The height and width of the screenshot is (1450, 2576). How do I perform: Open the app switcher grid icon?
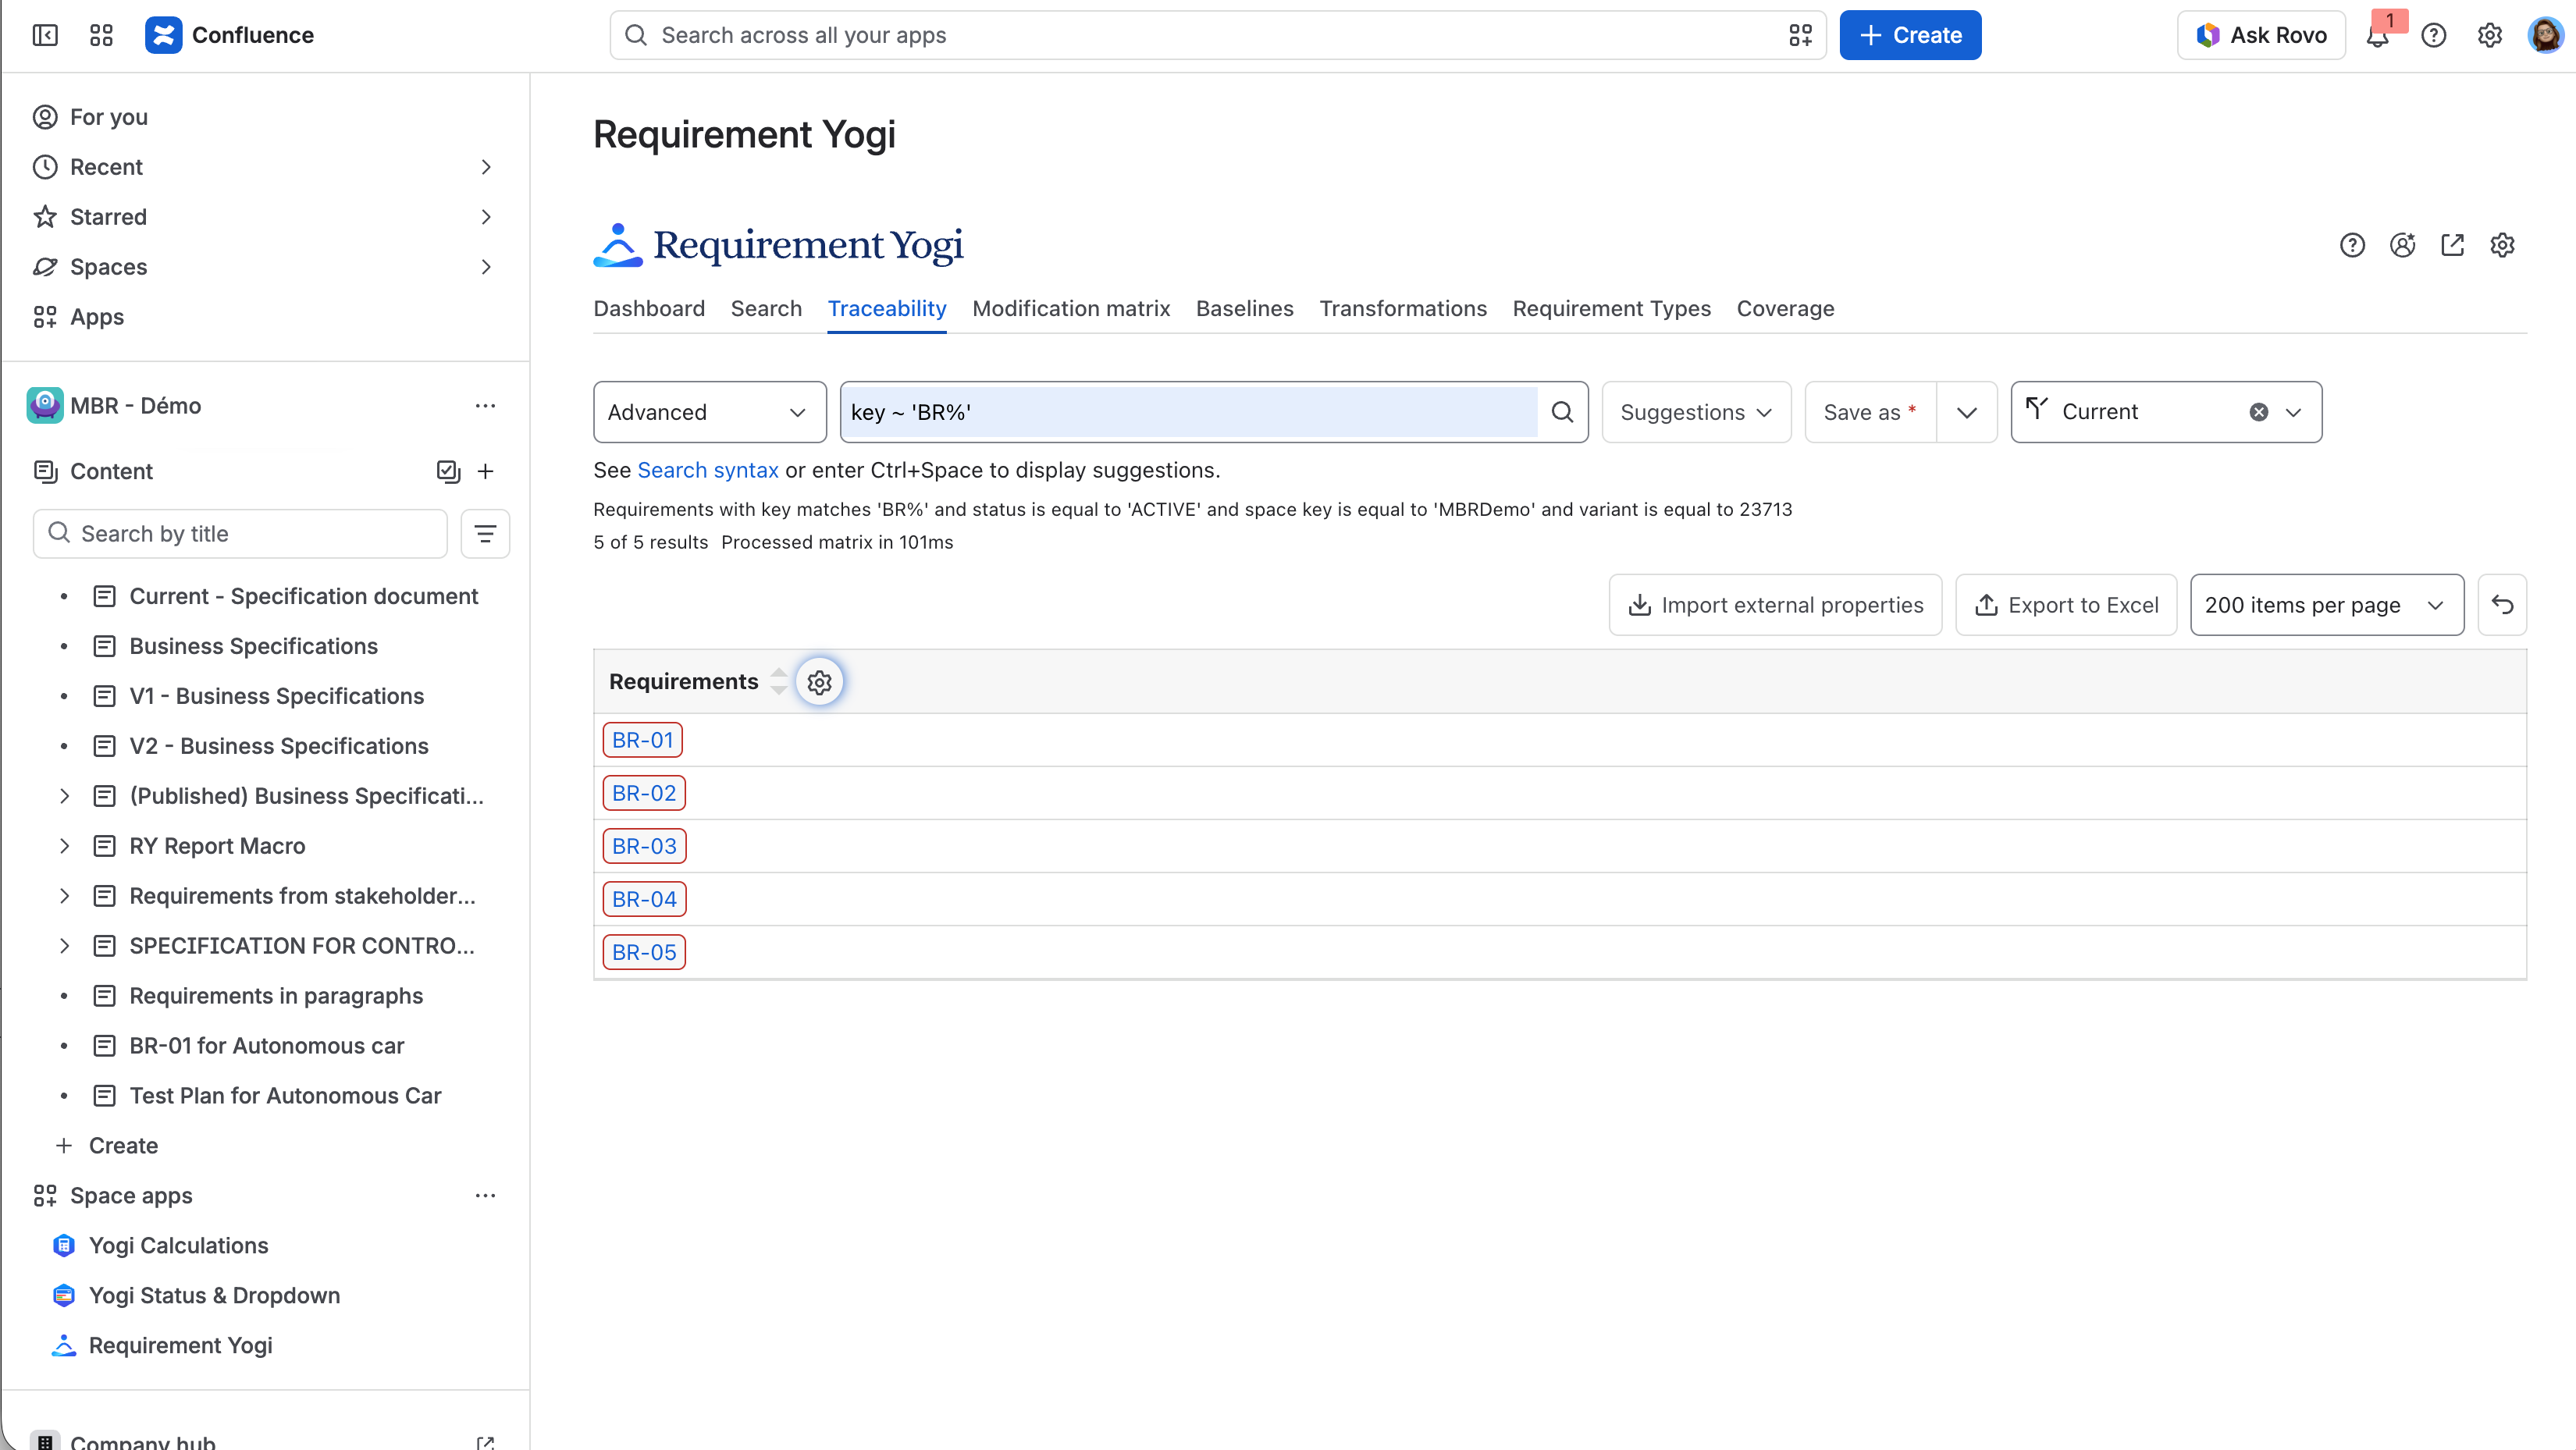point(101,35)
